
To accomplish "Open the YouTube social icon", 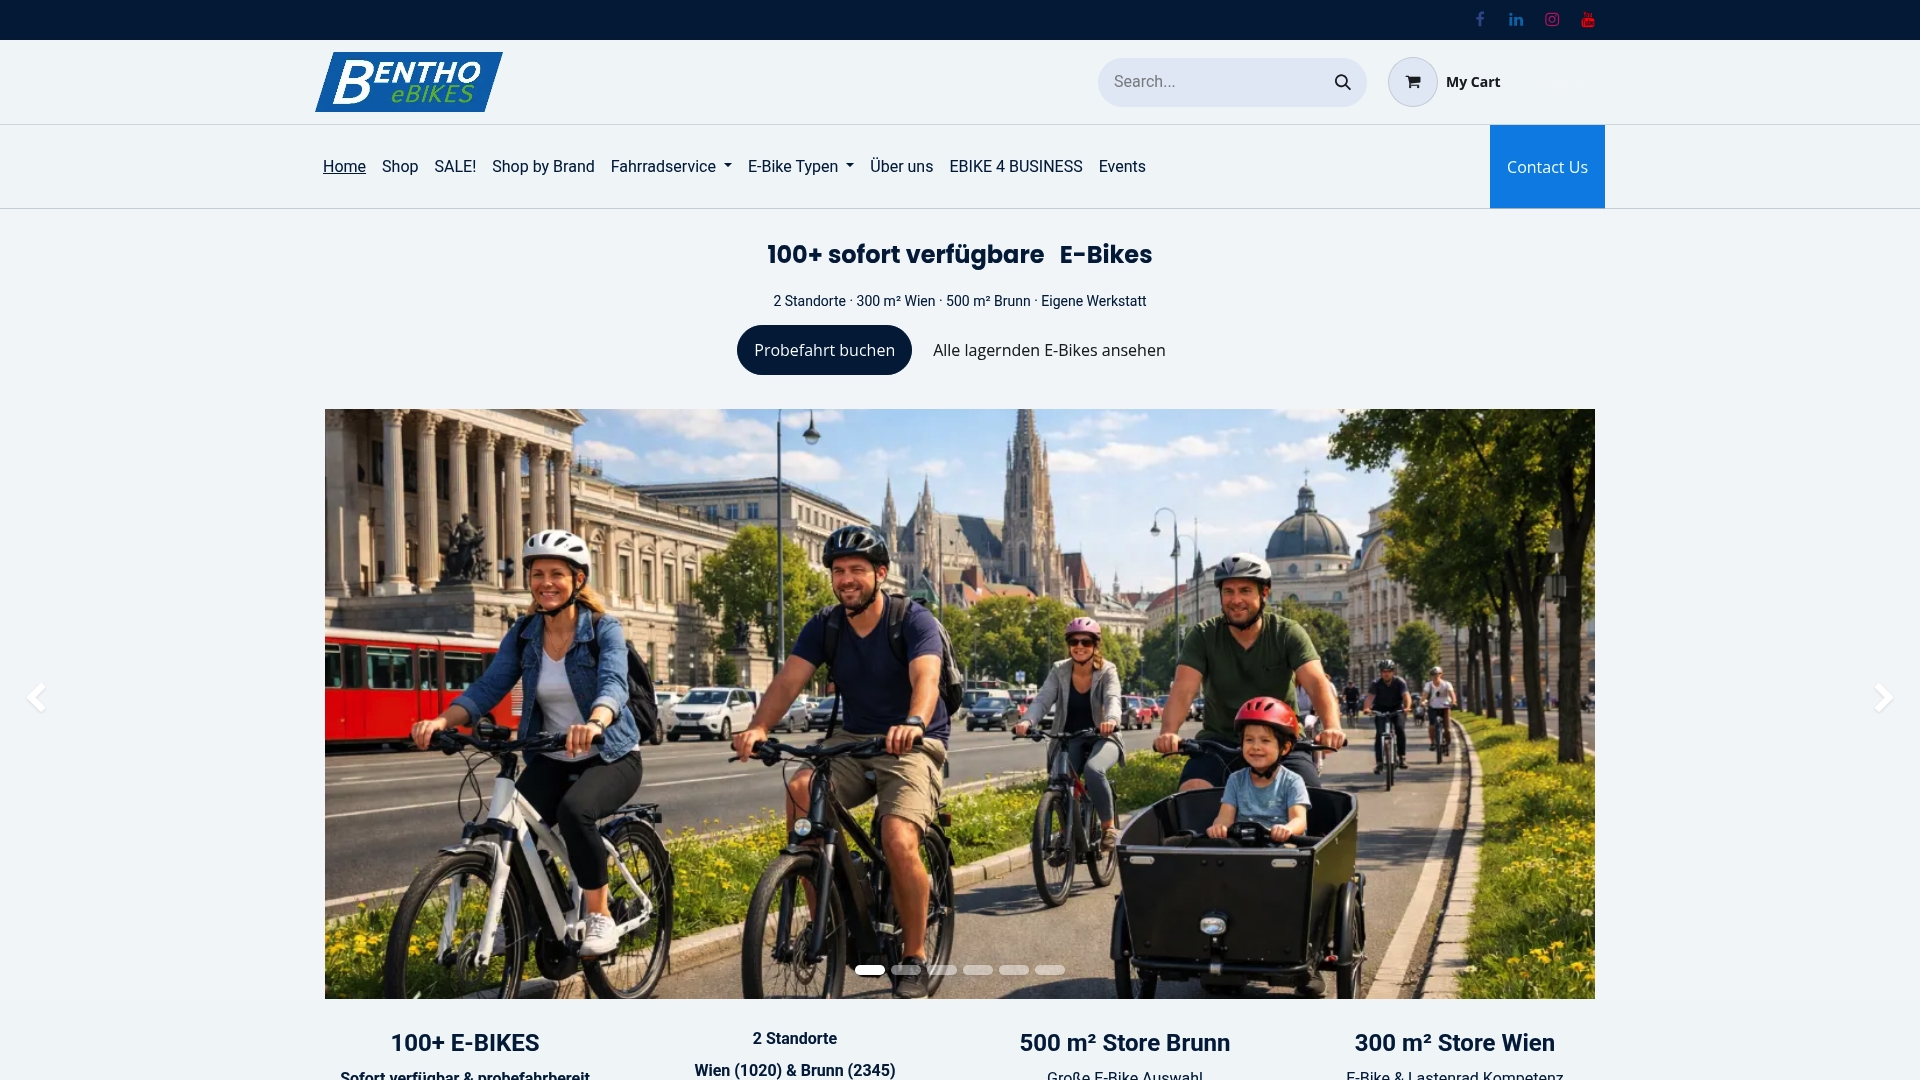I will [x=1587, y=19].
